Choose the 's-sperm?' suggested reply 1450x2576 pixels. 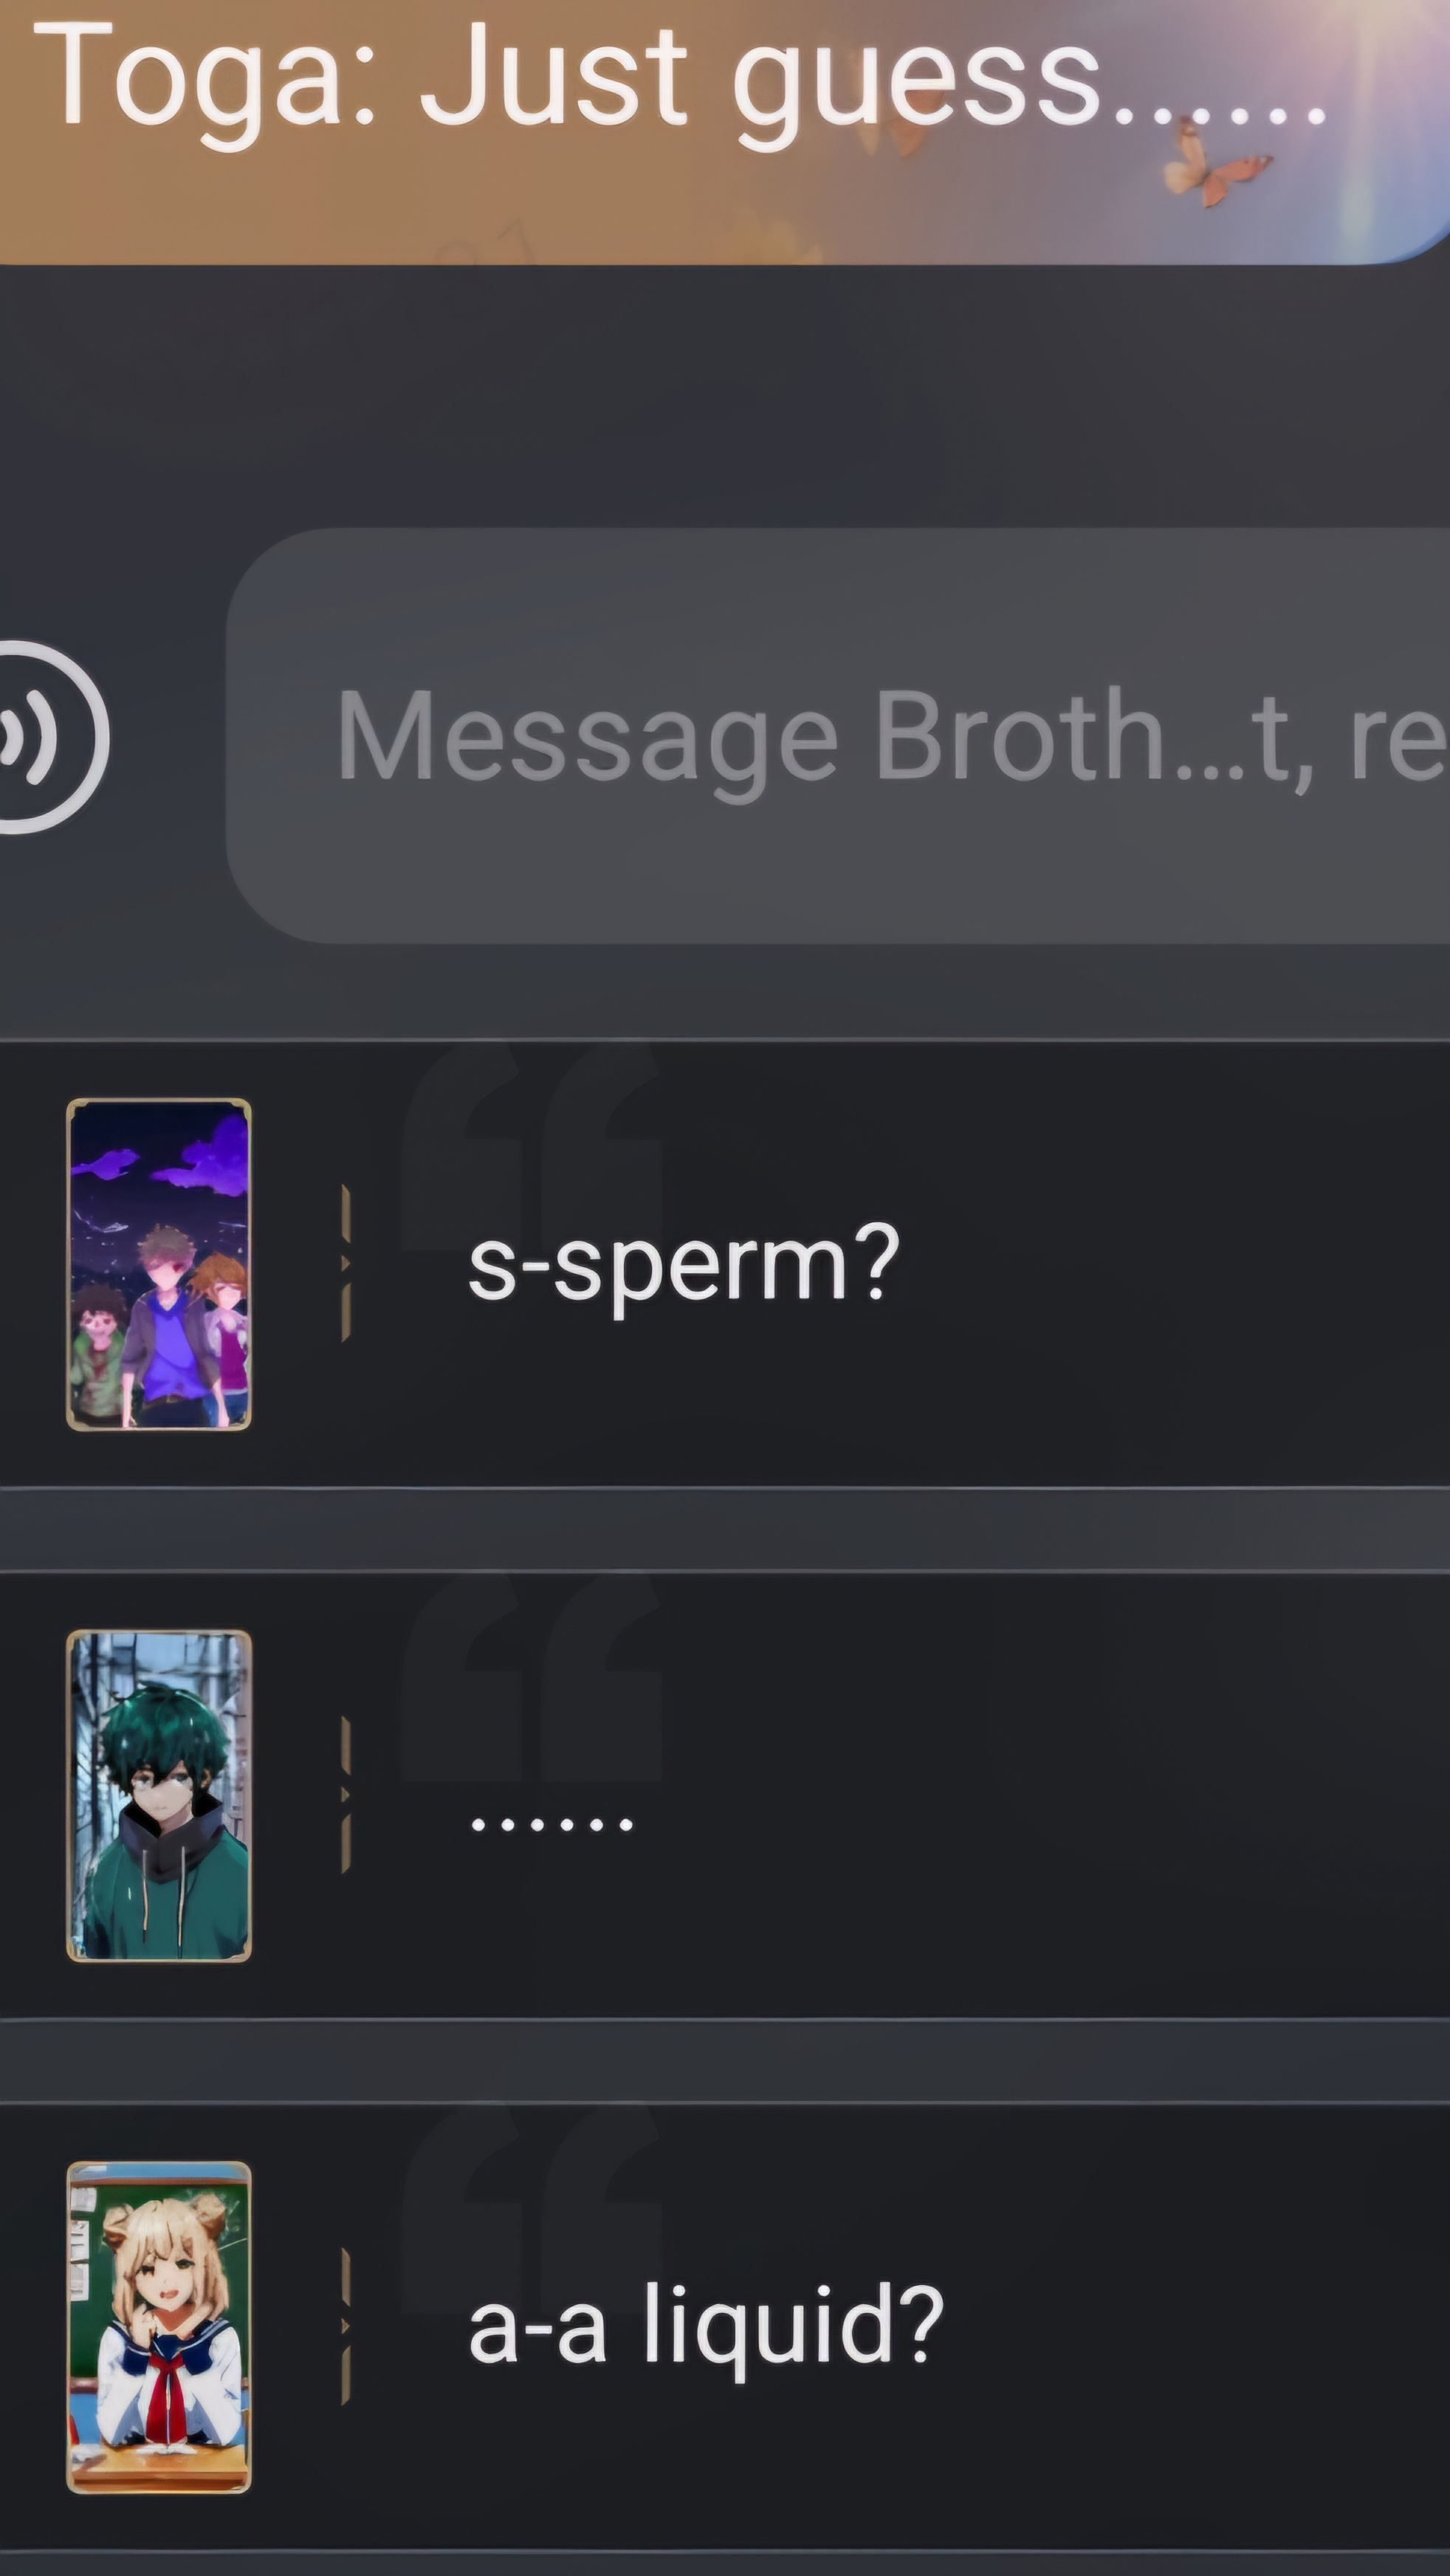click(x=725, y=1264)
